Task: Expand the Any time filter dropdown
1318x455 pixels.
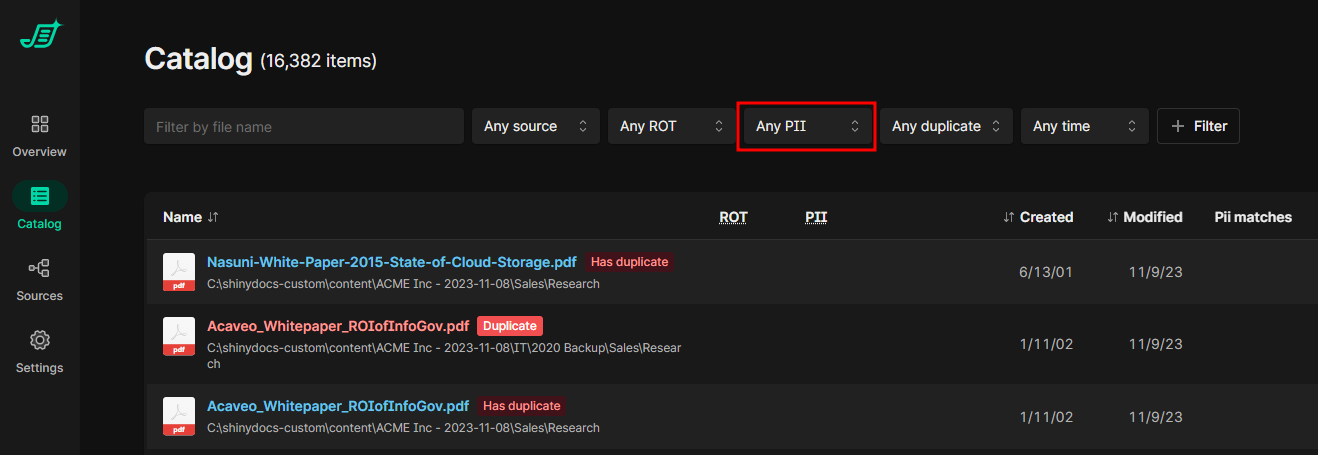Action: point(1084,126)
